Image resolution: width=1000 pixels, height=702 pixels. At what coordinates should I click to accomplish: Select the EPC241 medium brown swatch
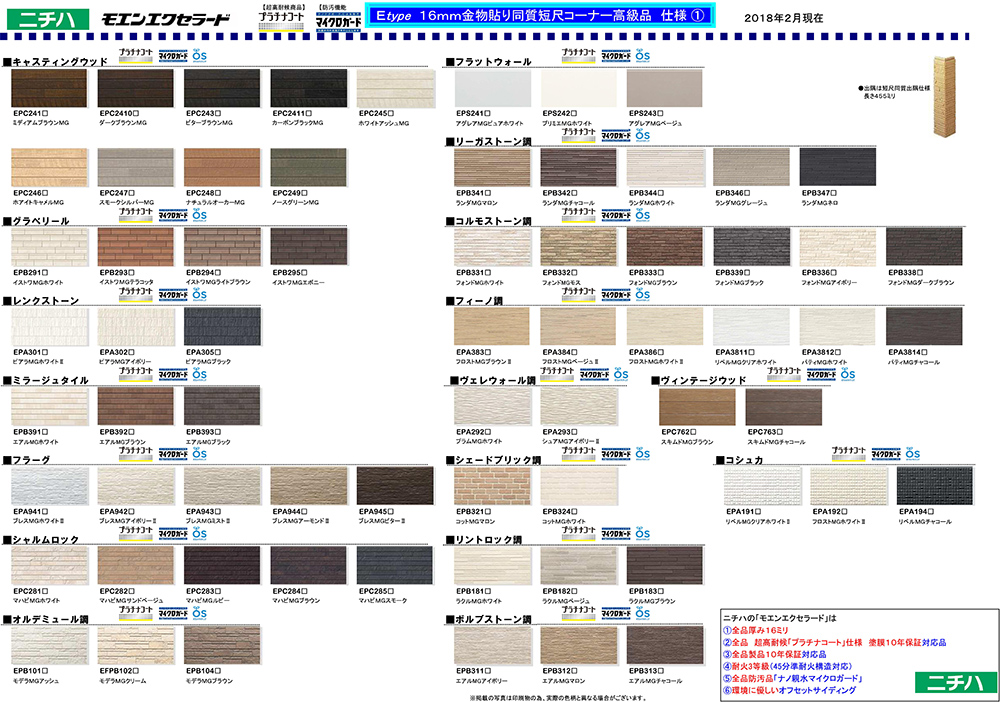tap(49, 88)
